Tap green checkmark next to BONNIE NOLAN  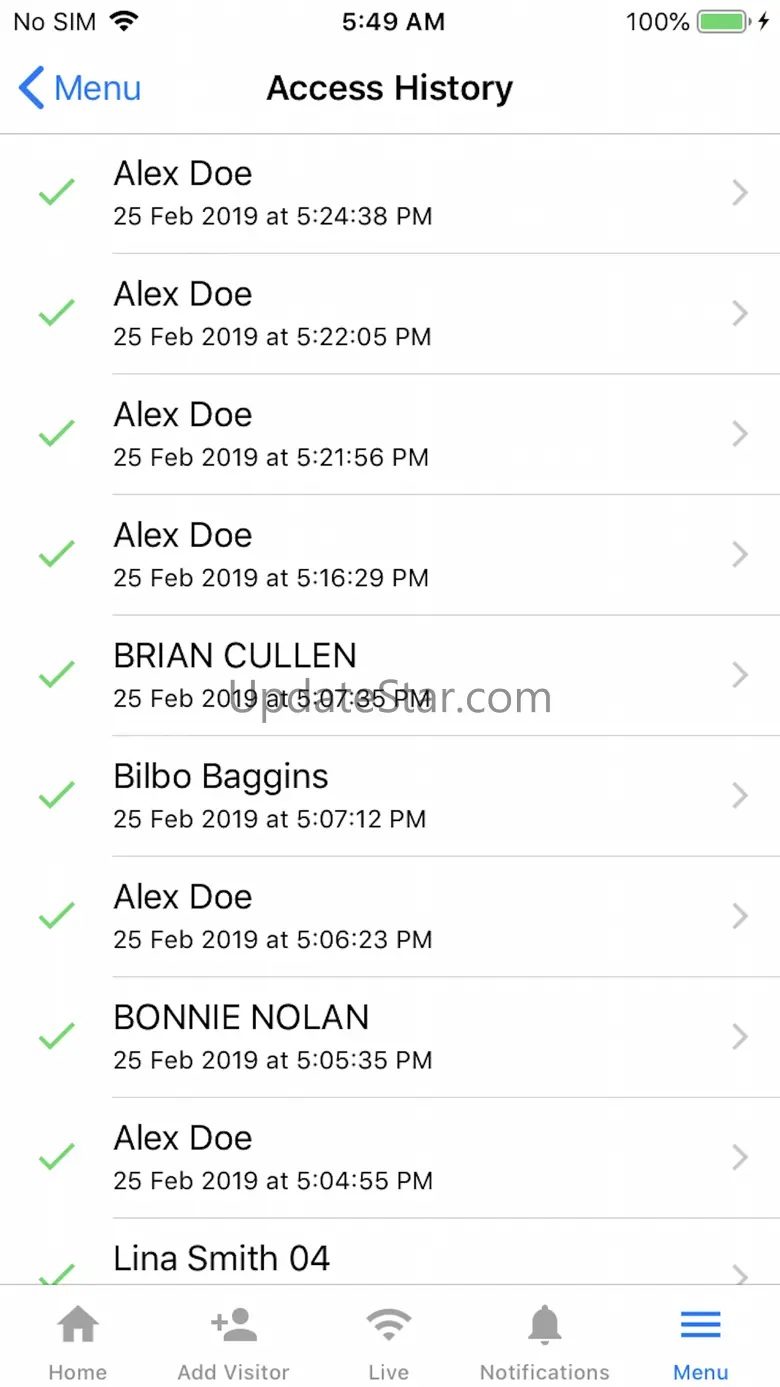[x=57, y=1036]
